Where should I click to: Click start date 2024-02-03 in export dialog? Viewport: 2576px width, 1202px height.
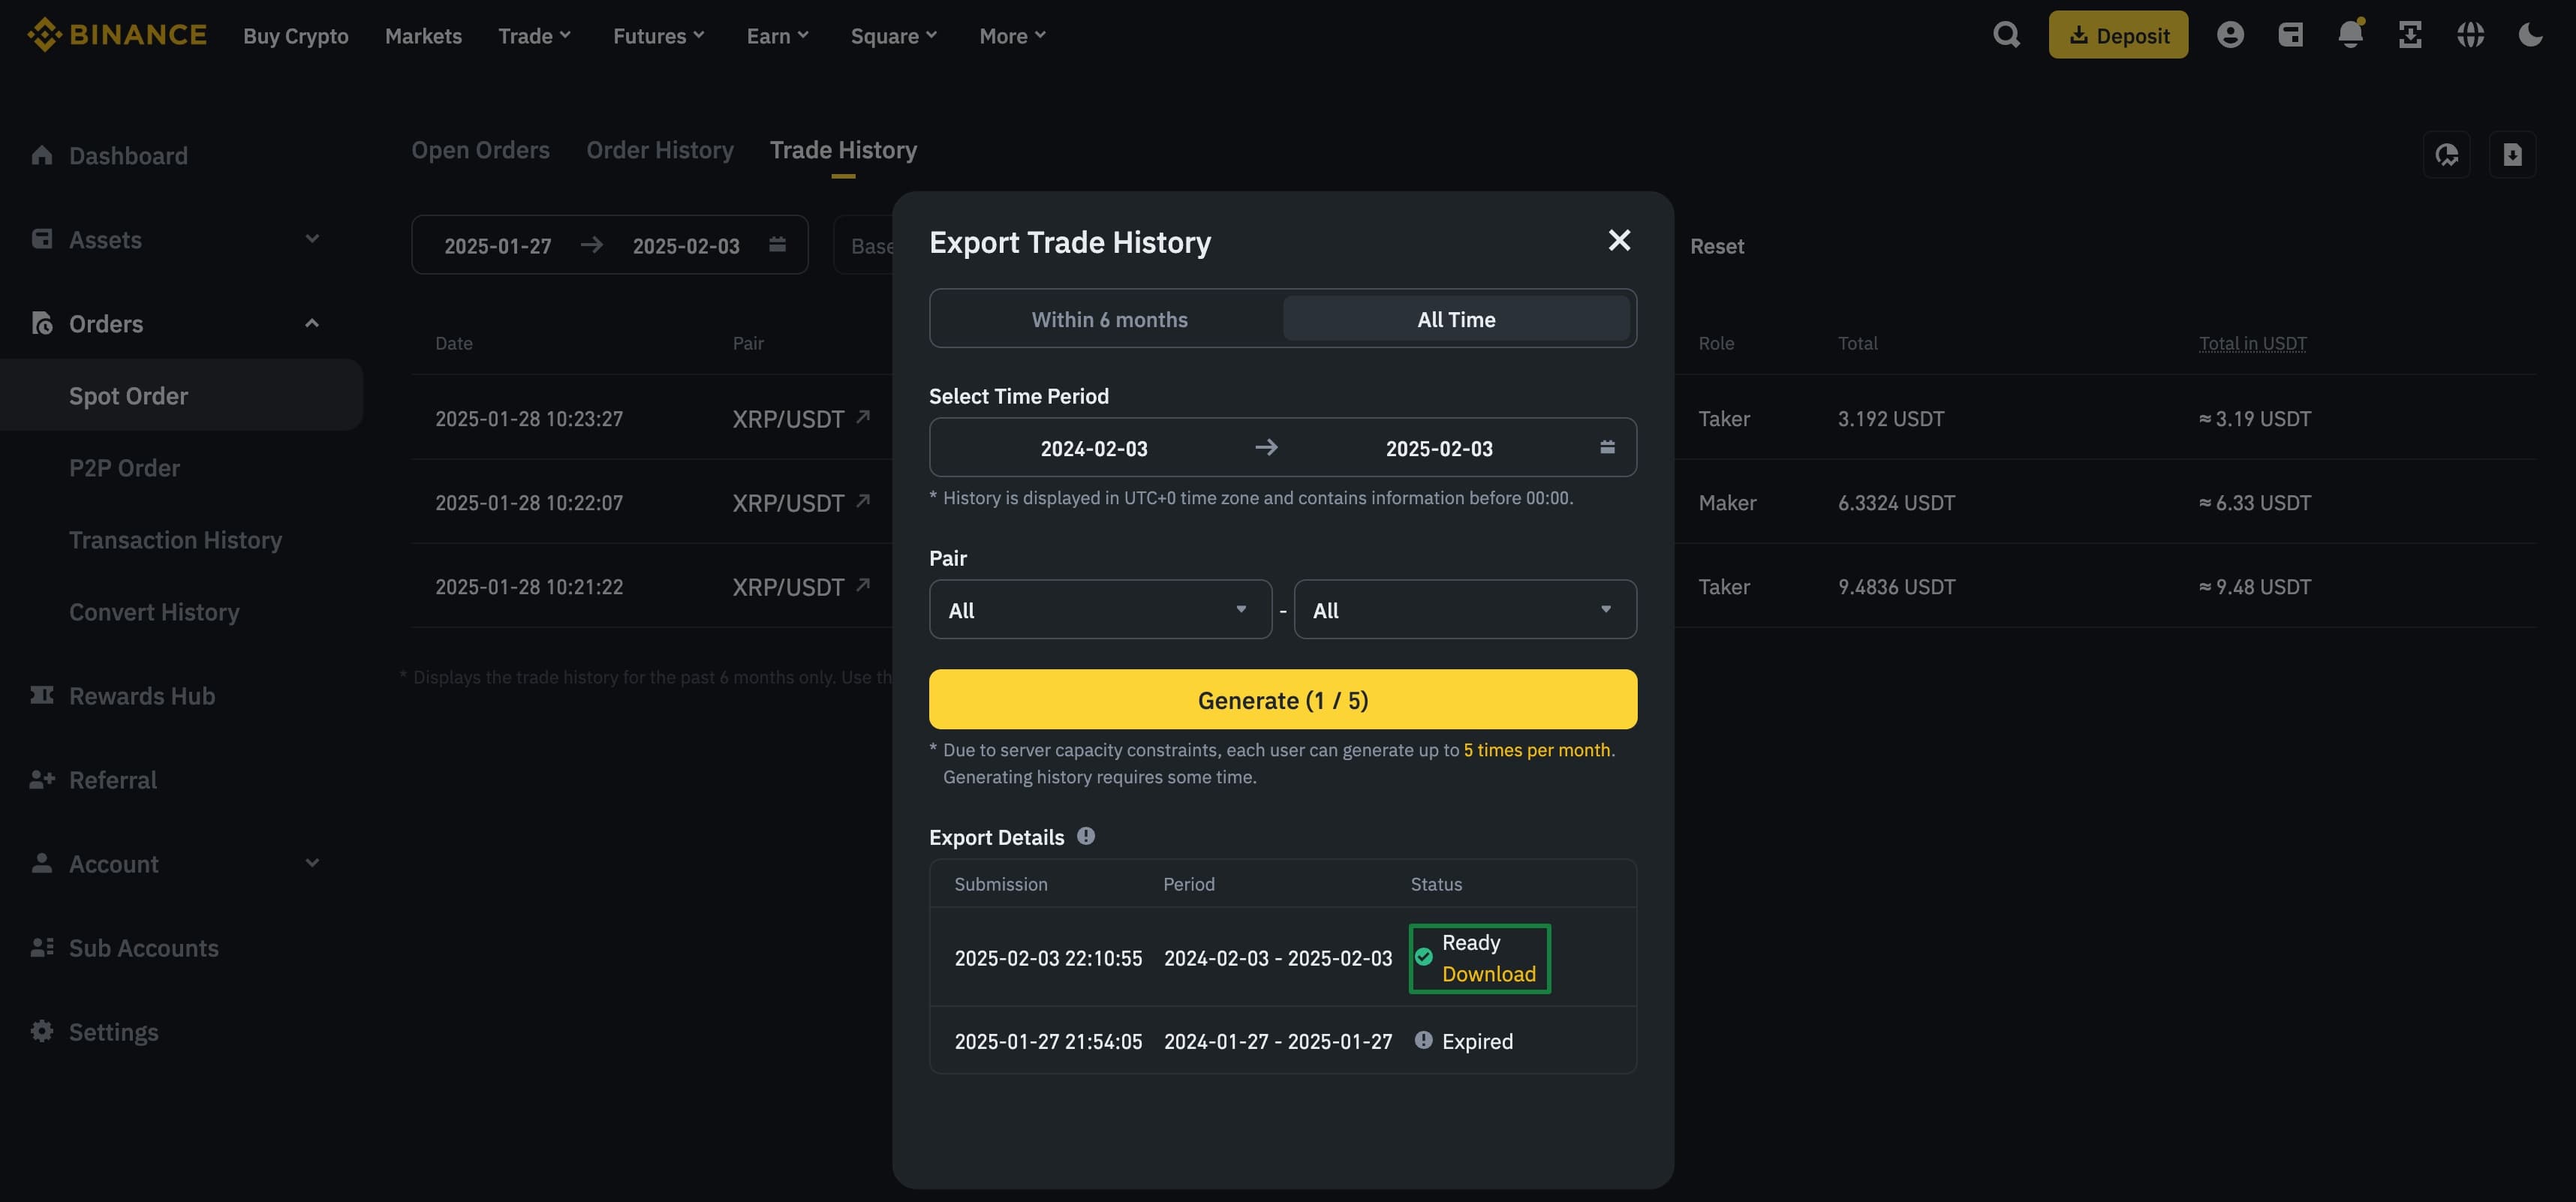[1094, 448]
